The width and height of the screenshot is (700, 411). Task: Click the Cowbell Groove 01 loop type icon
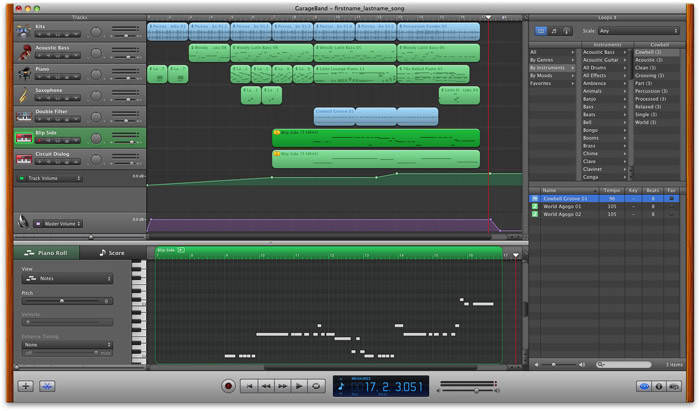click(535, 199)
